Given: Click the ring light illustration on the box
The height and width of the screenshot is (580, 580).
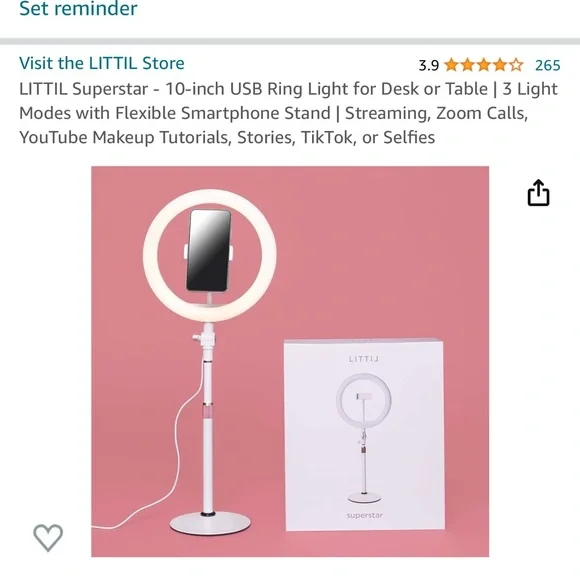Looking at the screenshot, I should (364, 438).
